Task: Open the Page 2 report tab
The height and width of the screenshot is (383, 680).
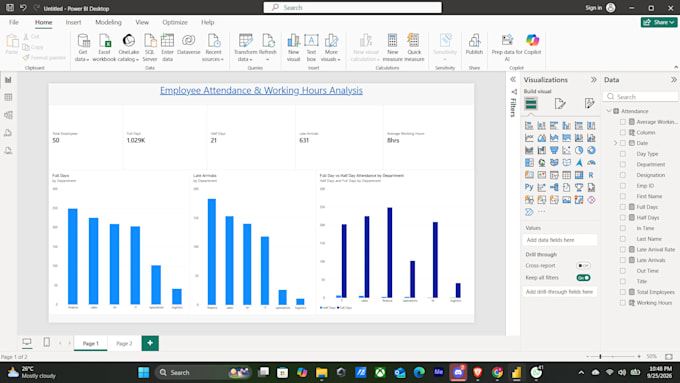Action: (124, 343)
